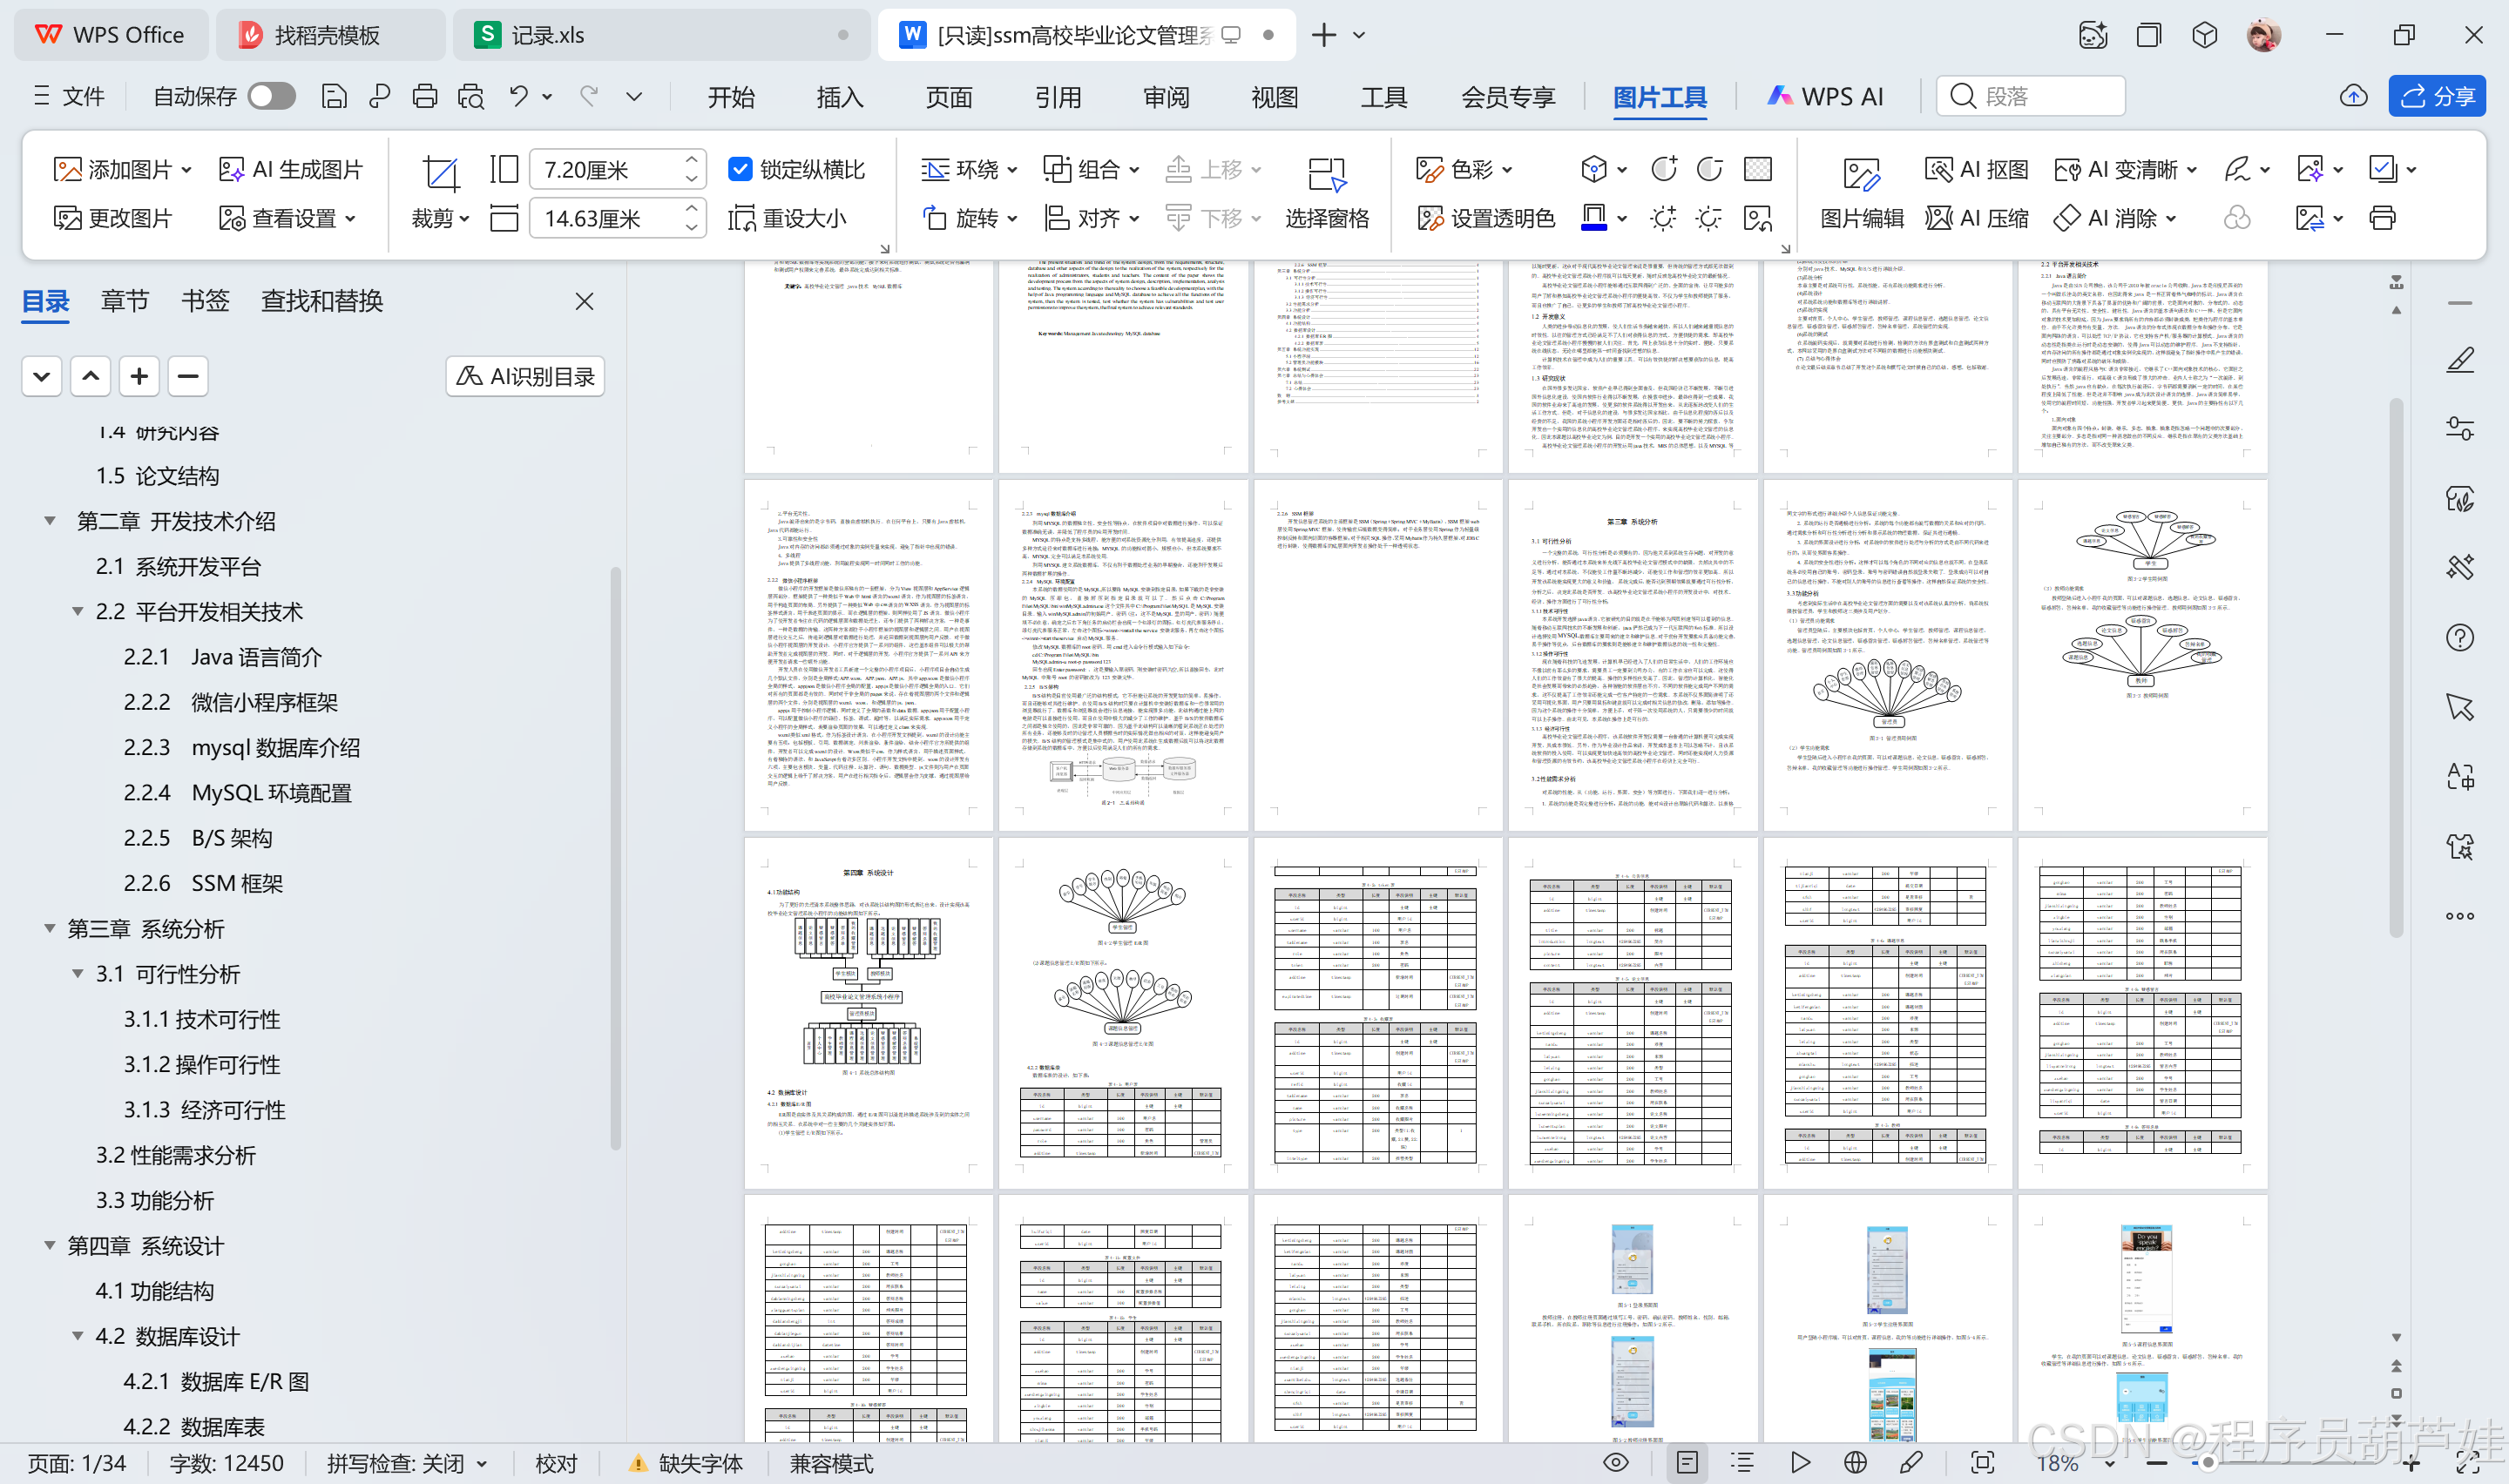This screenshot has width=2509, height=1484.
Task: Open Print Preview icon
Action: [471, 96]
